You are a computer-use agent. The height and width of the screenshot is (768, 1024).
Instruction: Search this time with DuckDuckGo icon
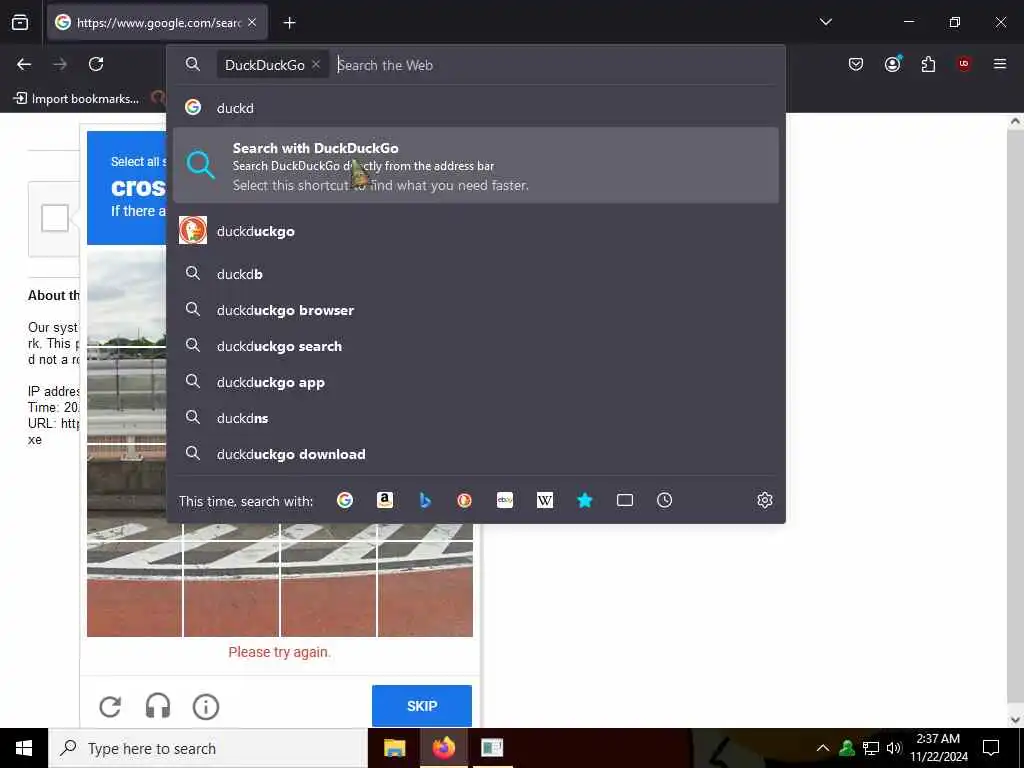(464, 500)
